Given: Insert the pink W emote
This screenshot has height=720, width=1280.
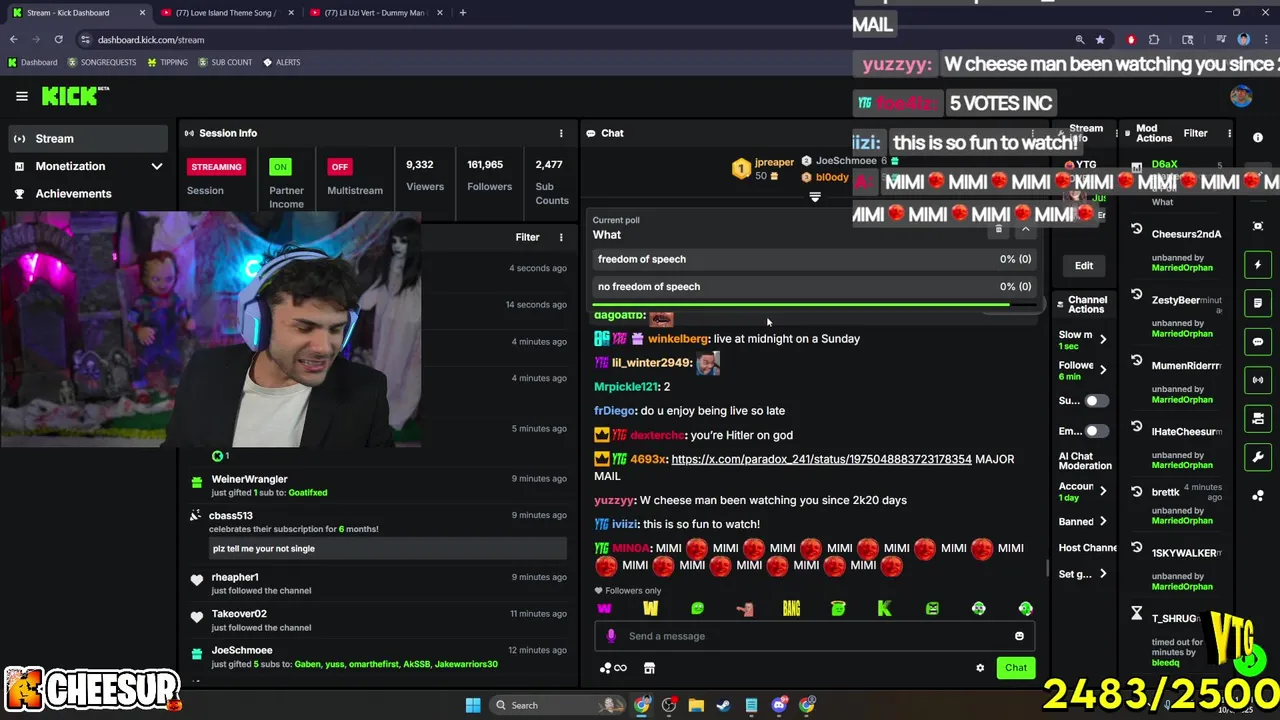Looking at the screenshot, I should tap(604, 608).
